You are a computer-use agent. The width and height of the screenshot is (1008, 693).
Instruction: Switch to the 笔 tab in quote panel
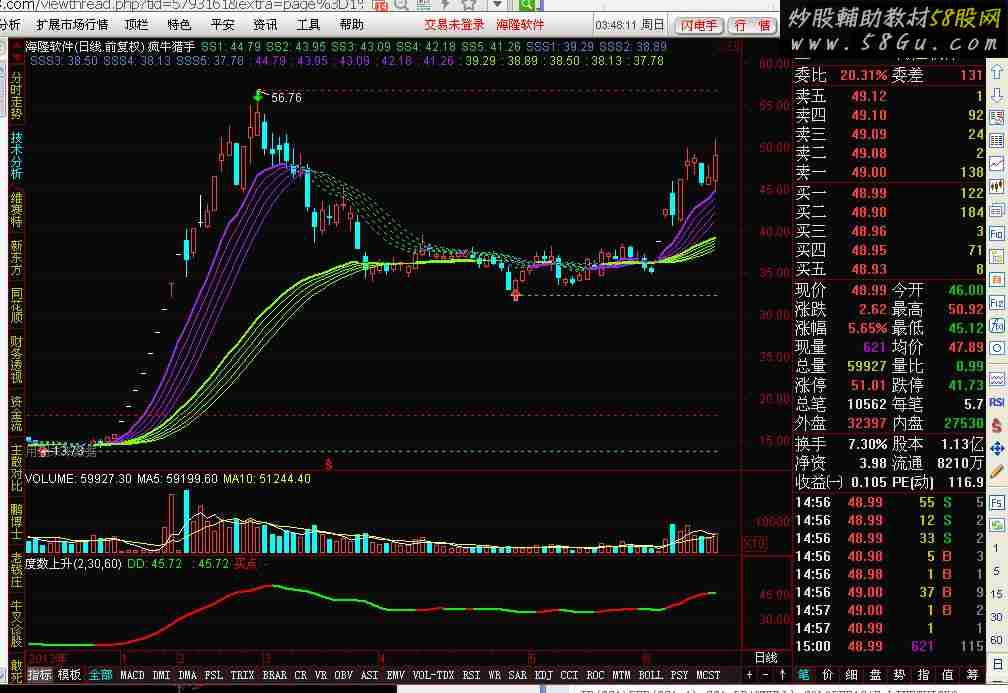[x=804, y=675]
